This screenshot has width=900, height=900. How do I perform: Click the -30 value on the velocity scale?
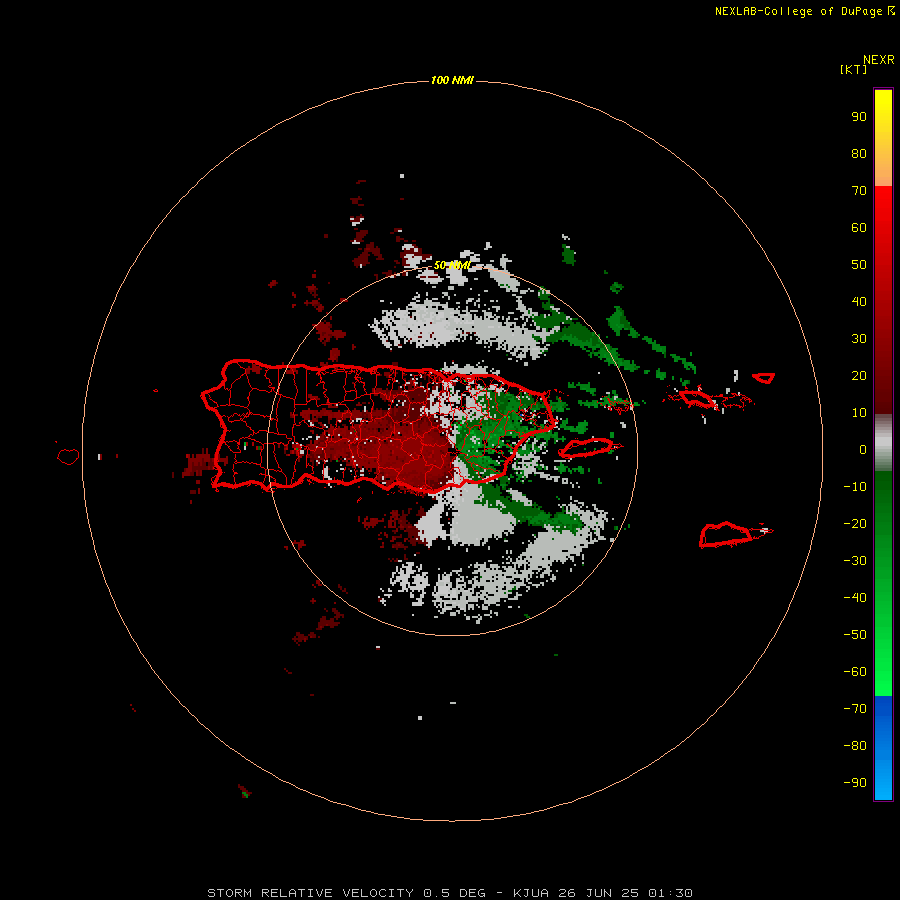[x=855, y=561]
